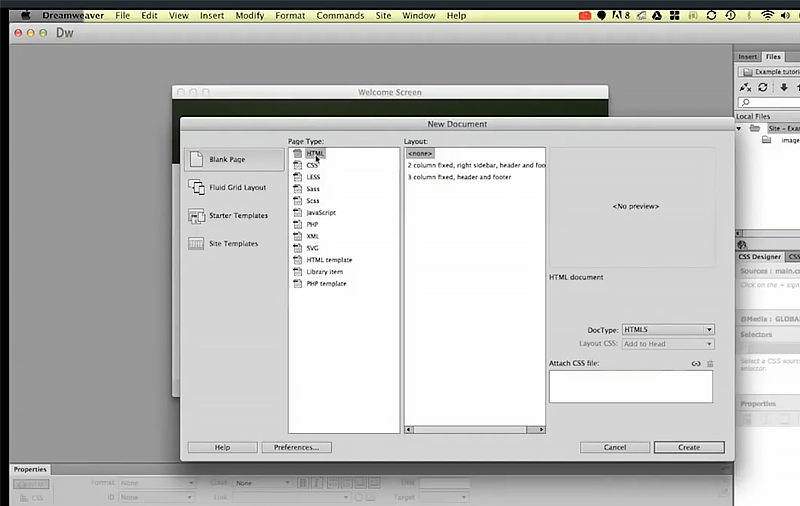
Task: Choose LESS page type
Action: click(313, 177)
